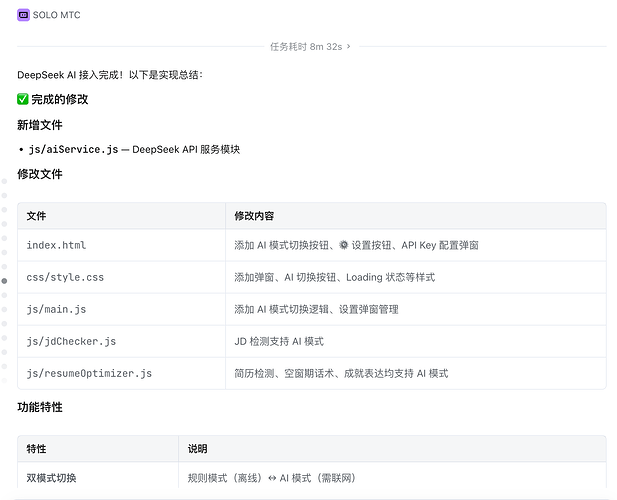Click the 说明 column header
Screen dimensions: 617x500
392,449
